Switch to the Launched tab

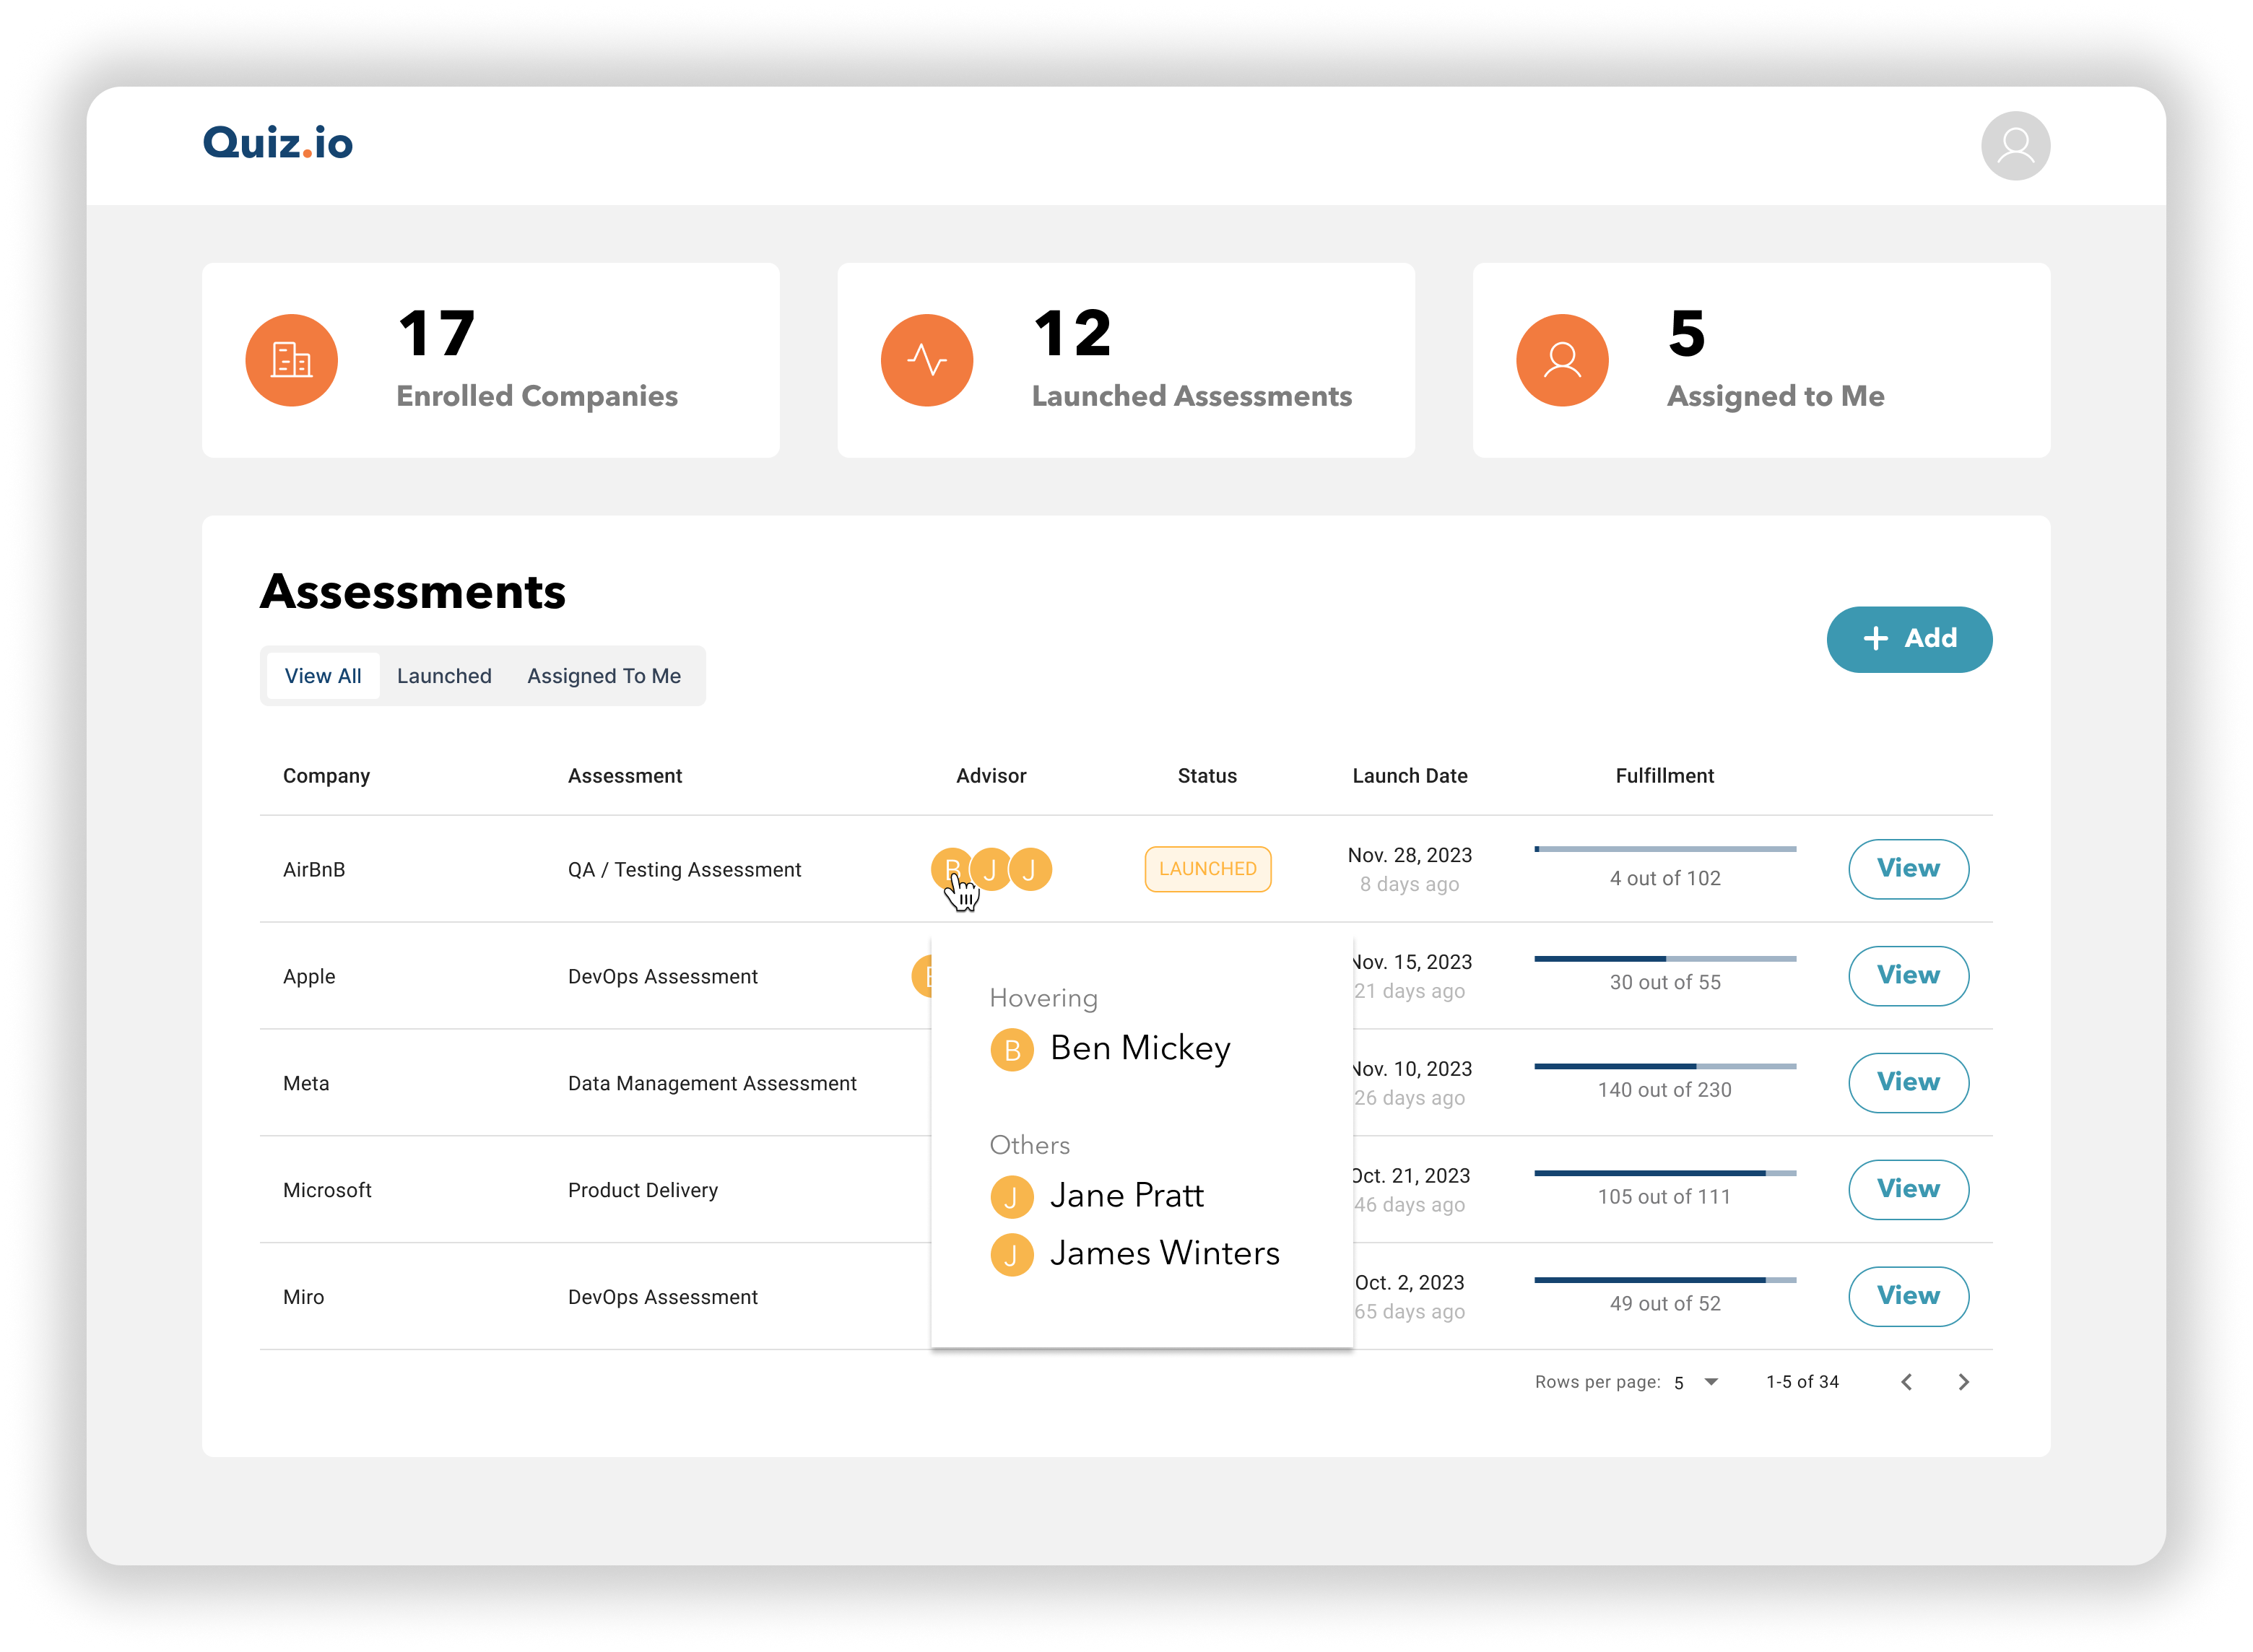pos(444,675)
